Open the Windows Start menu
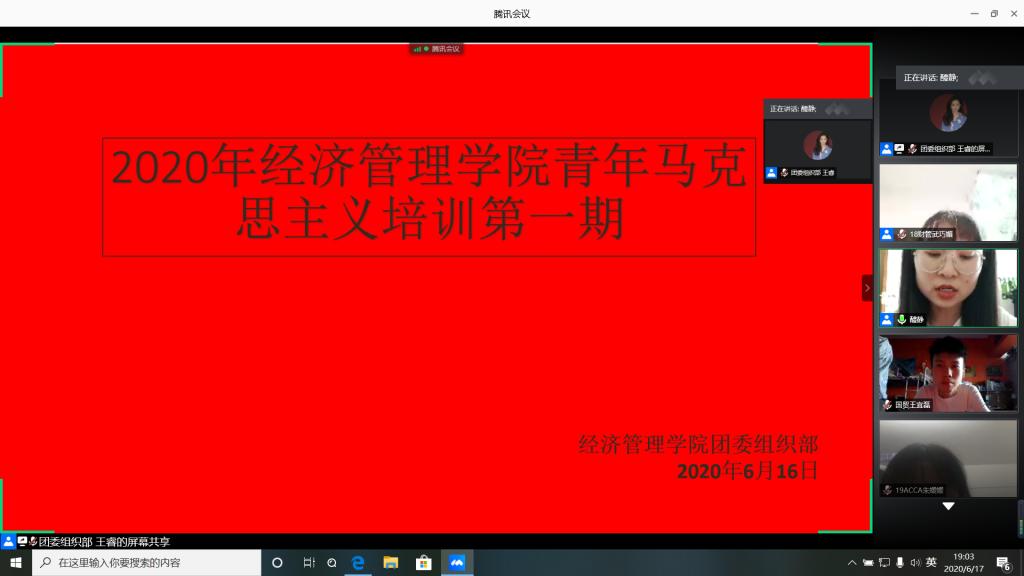This screenshot has width=1024, height=576. point(15,562)
